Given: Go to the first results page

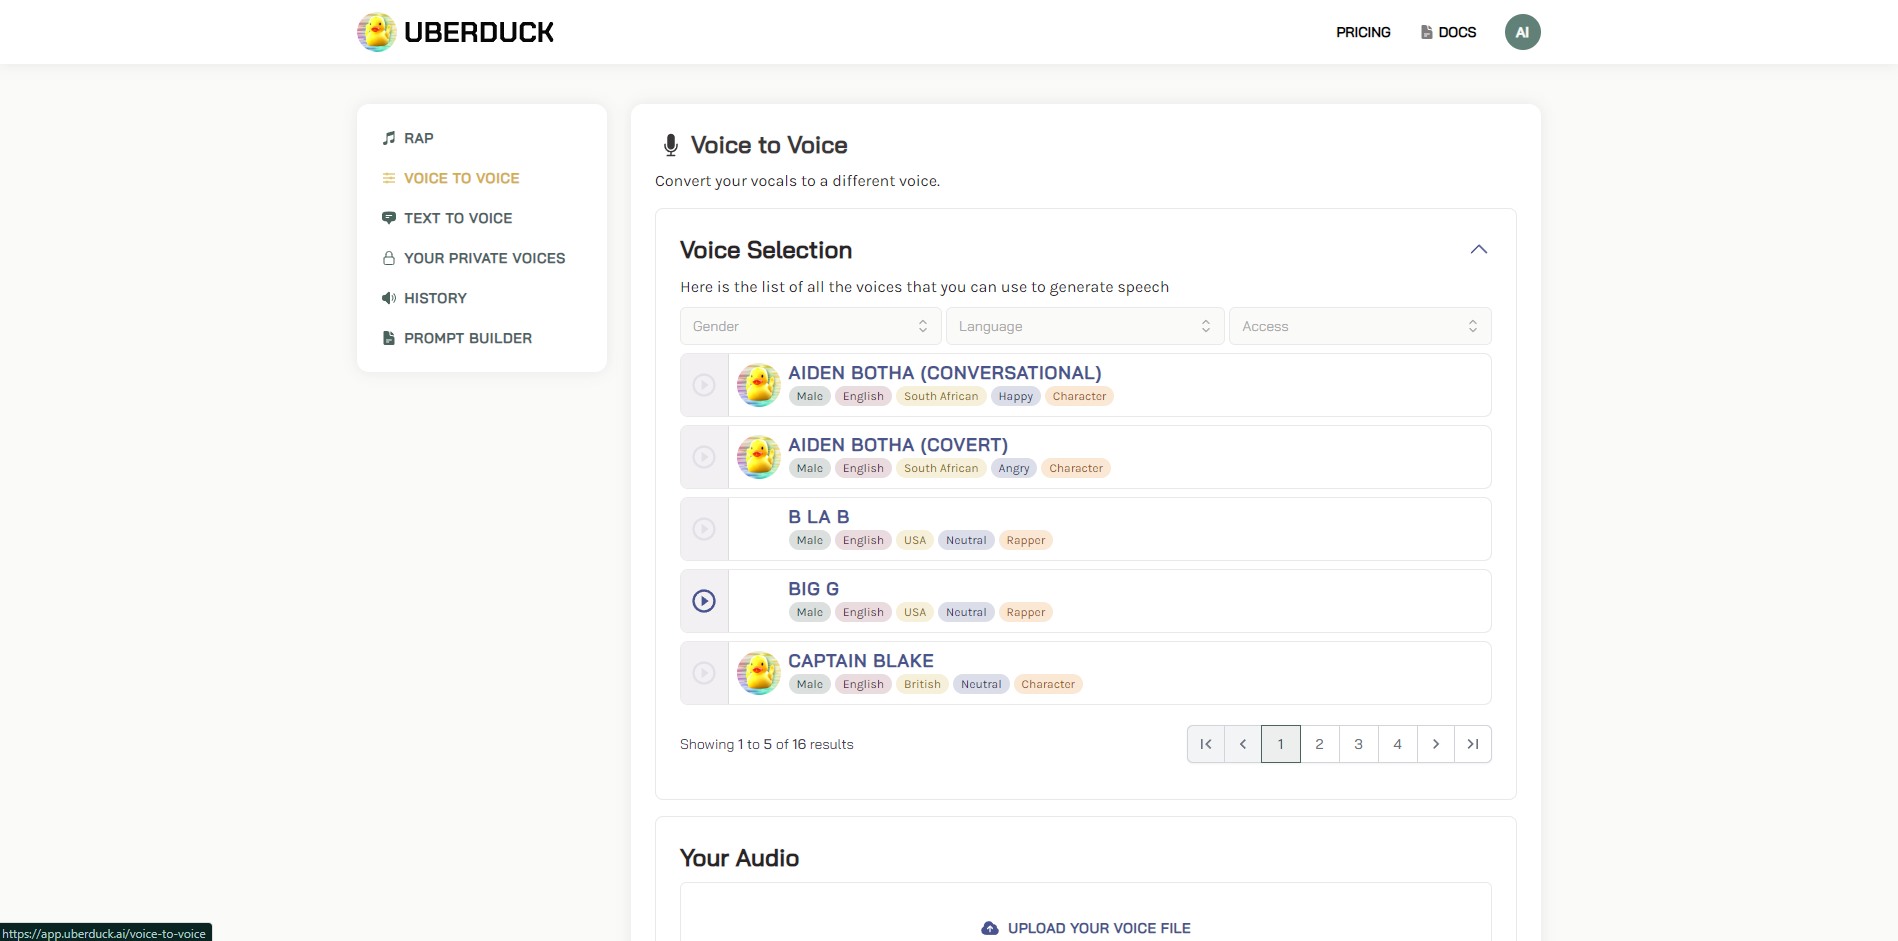Looking at the screenshot, I should pos(1206,744).
